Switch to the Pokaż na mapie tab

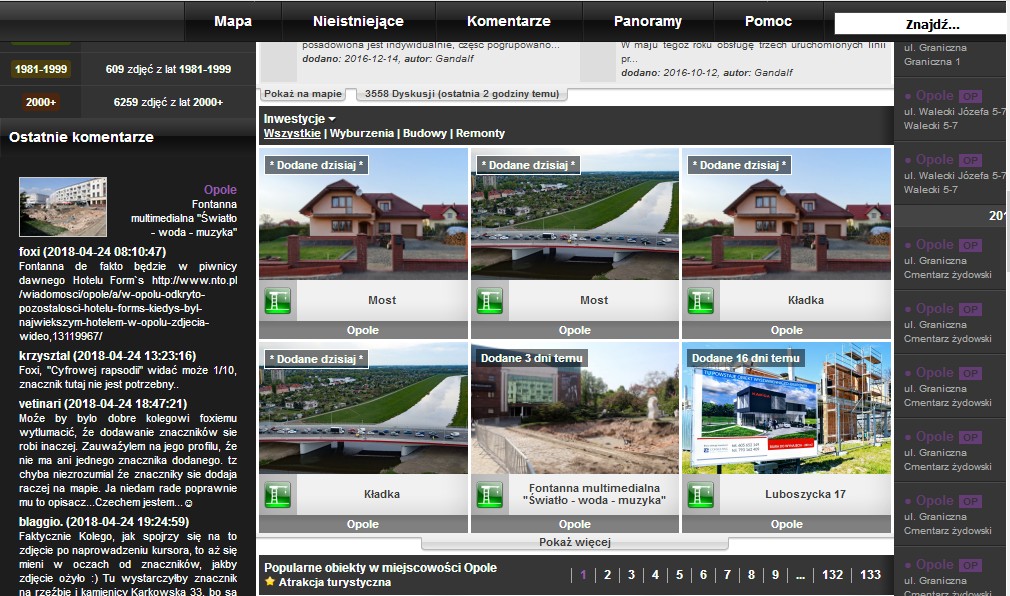pyautogui.click(x=303, y=94)
